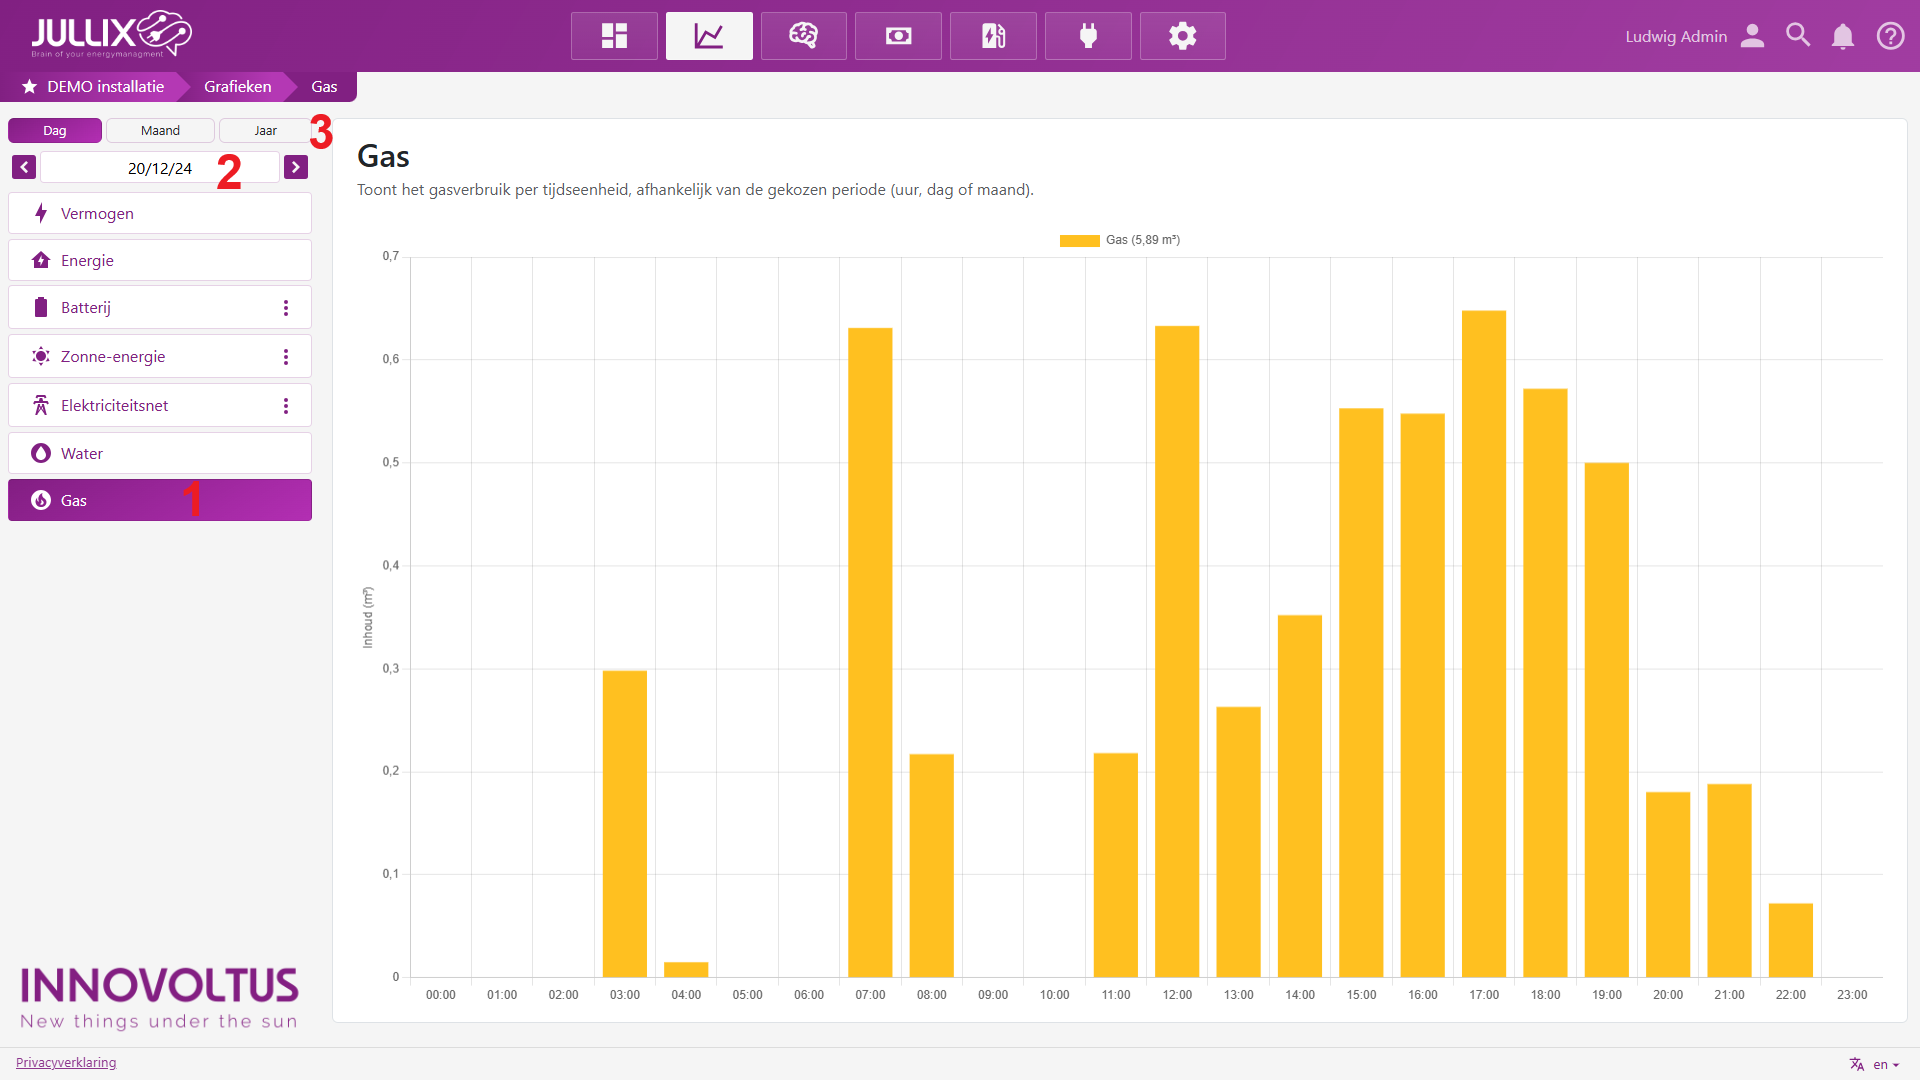Switch period to Maand
Viewport: 1920px width, 1080px height.
[x=160, y=131]
